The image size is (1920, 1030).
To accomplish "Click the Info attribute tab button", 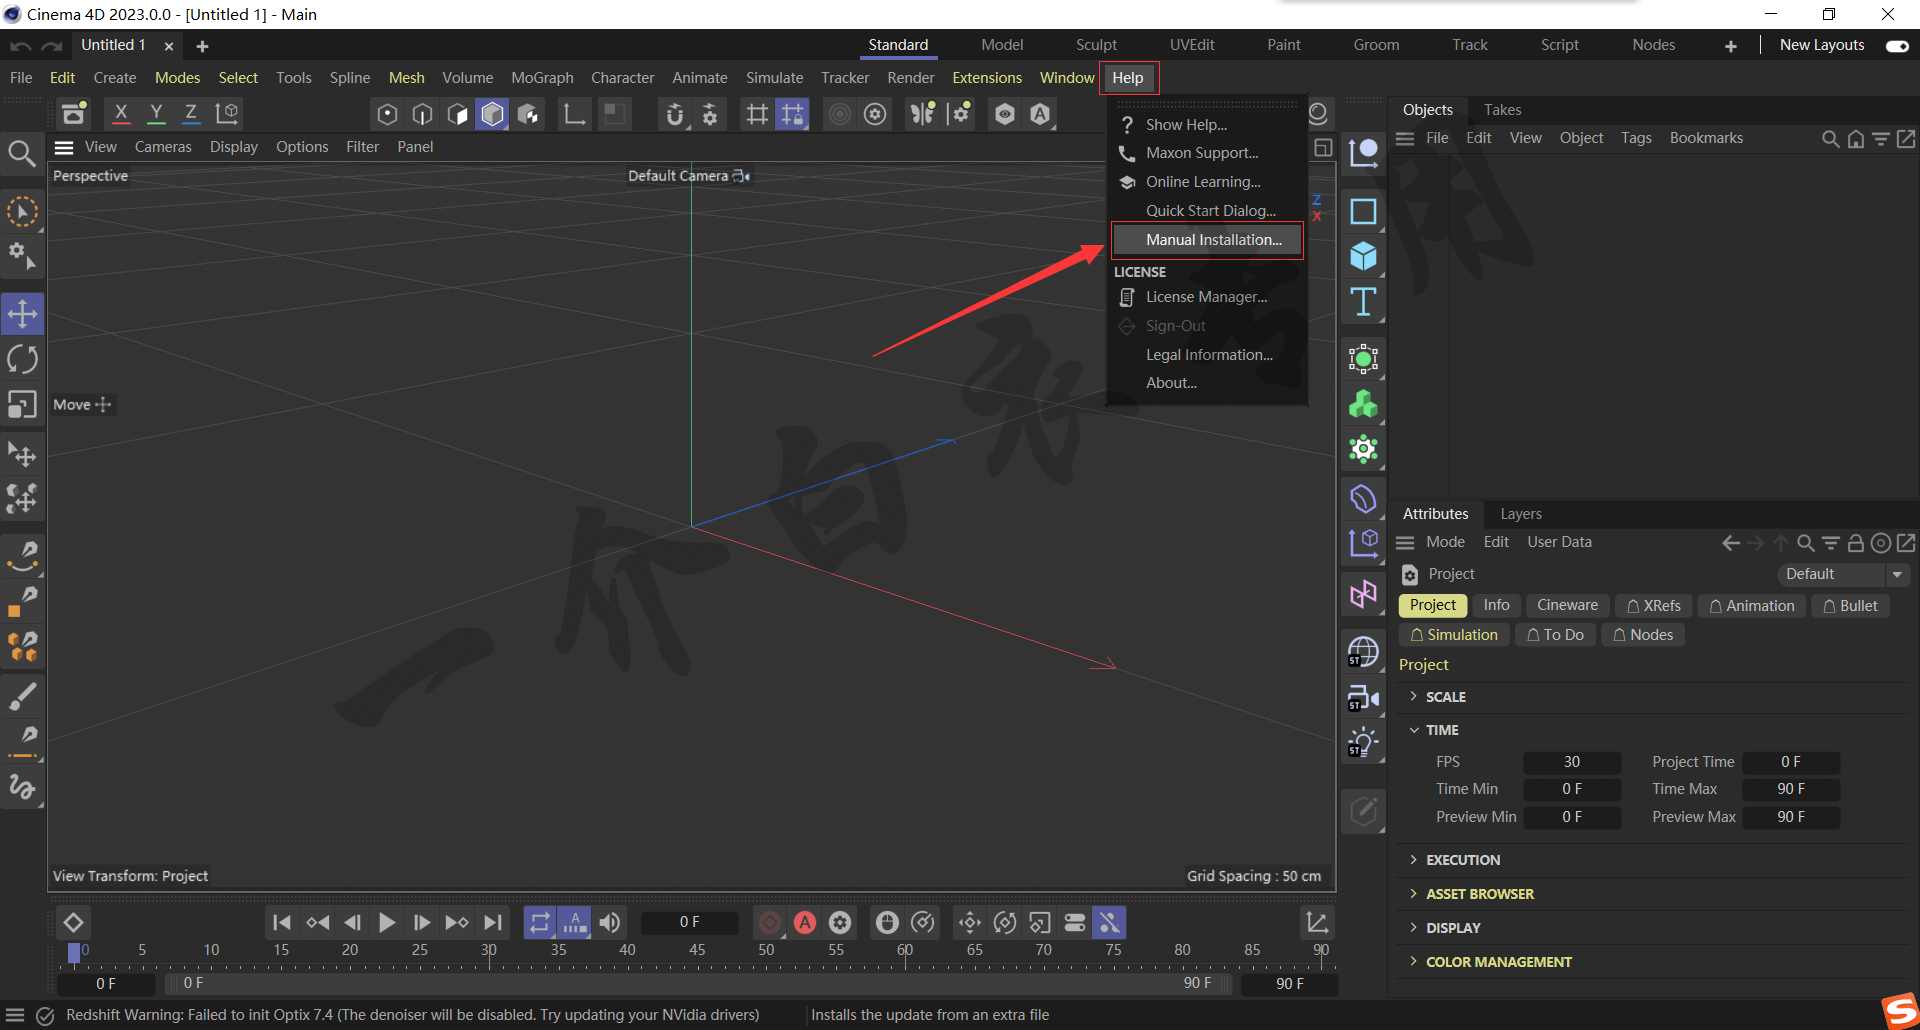I will [x=1496, y=606].
